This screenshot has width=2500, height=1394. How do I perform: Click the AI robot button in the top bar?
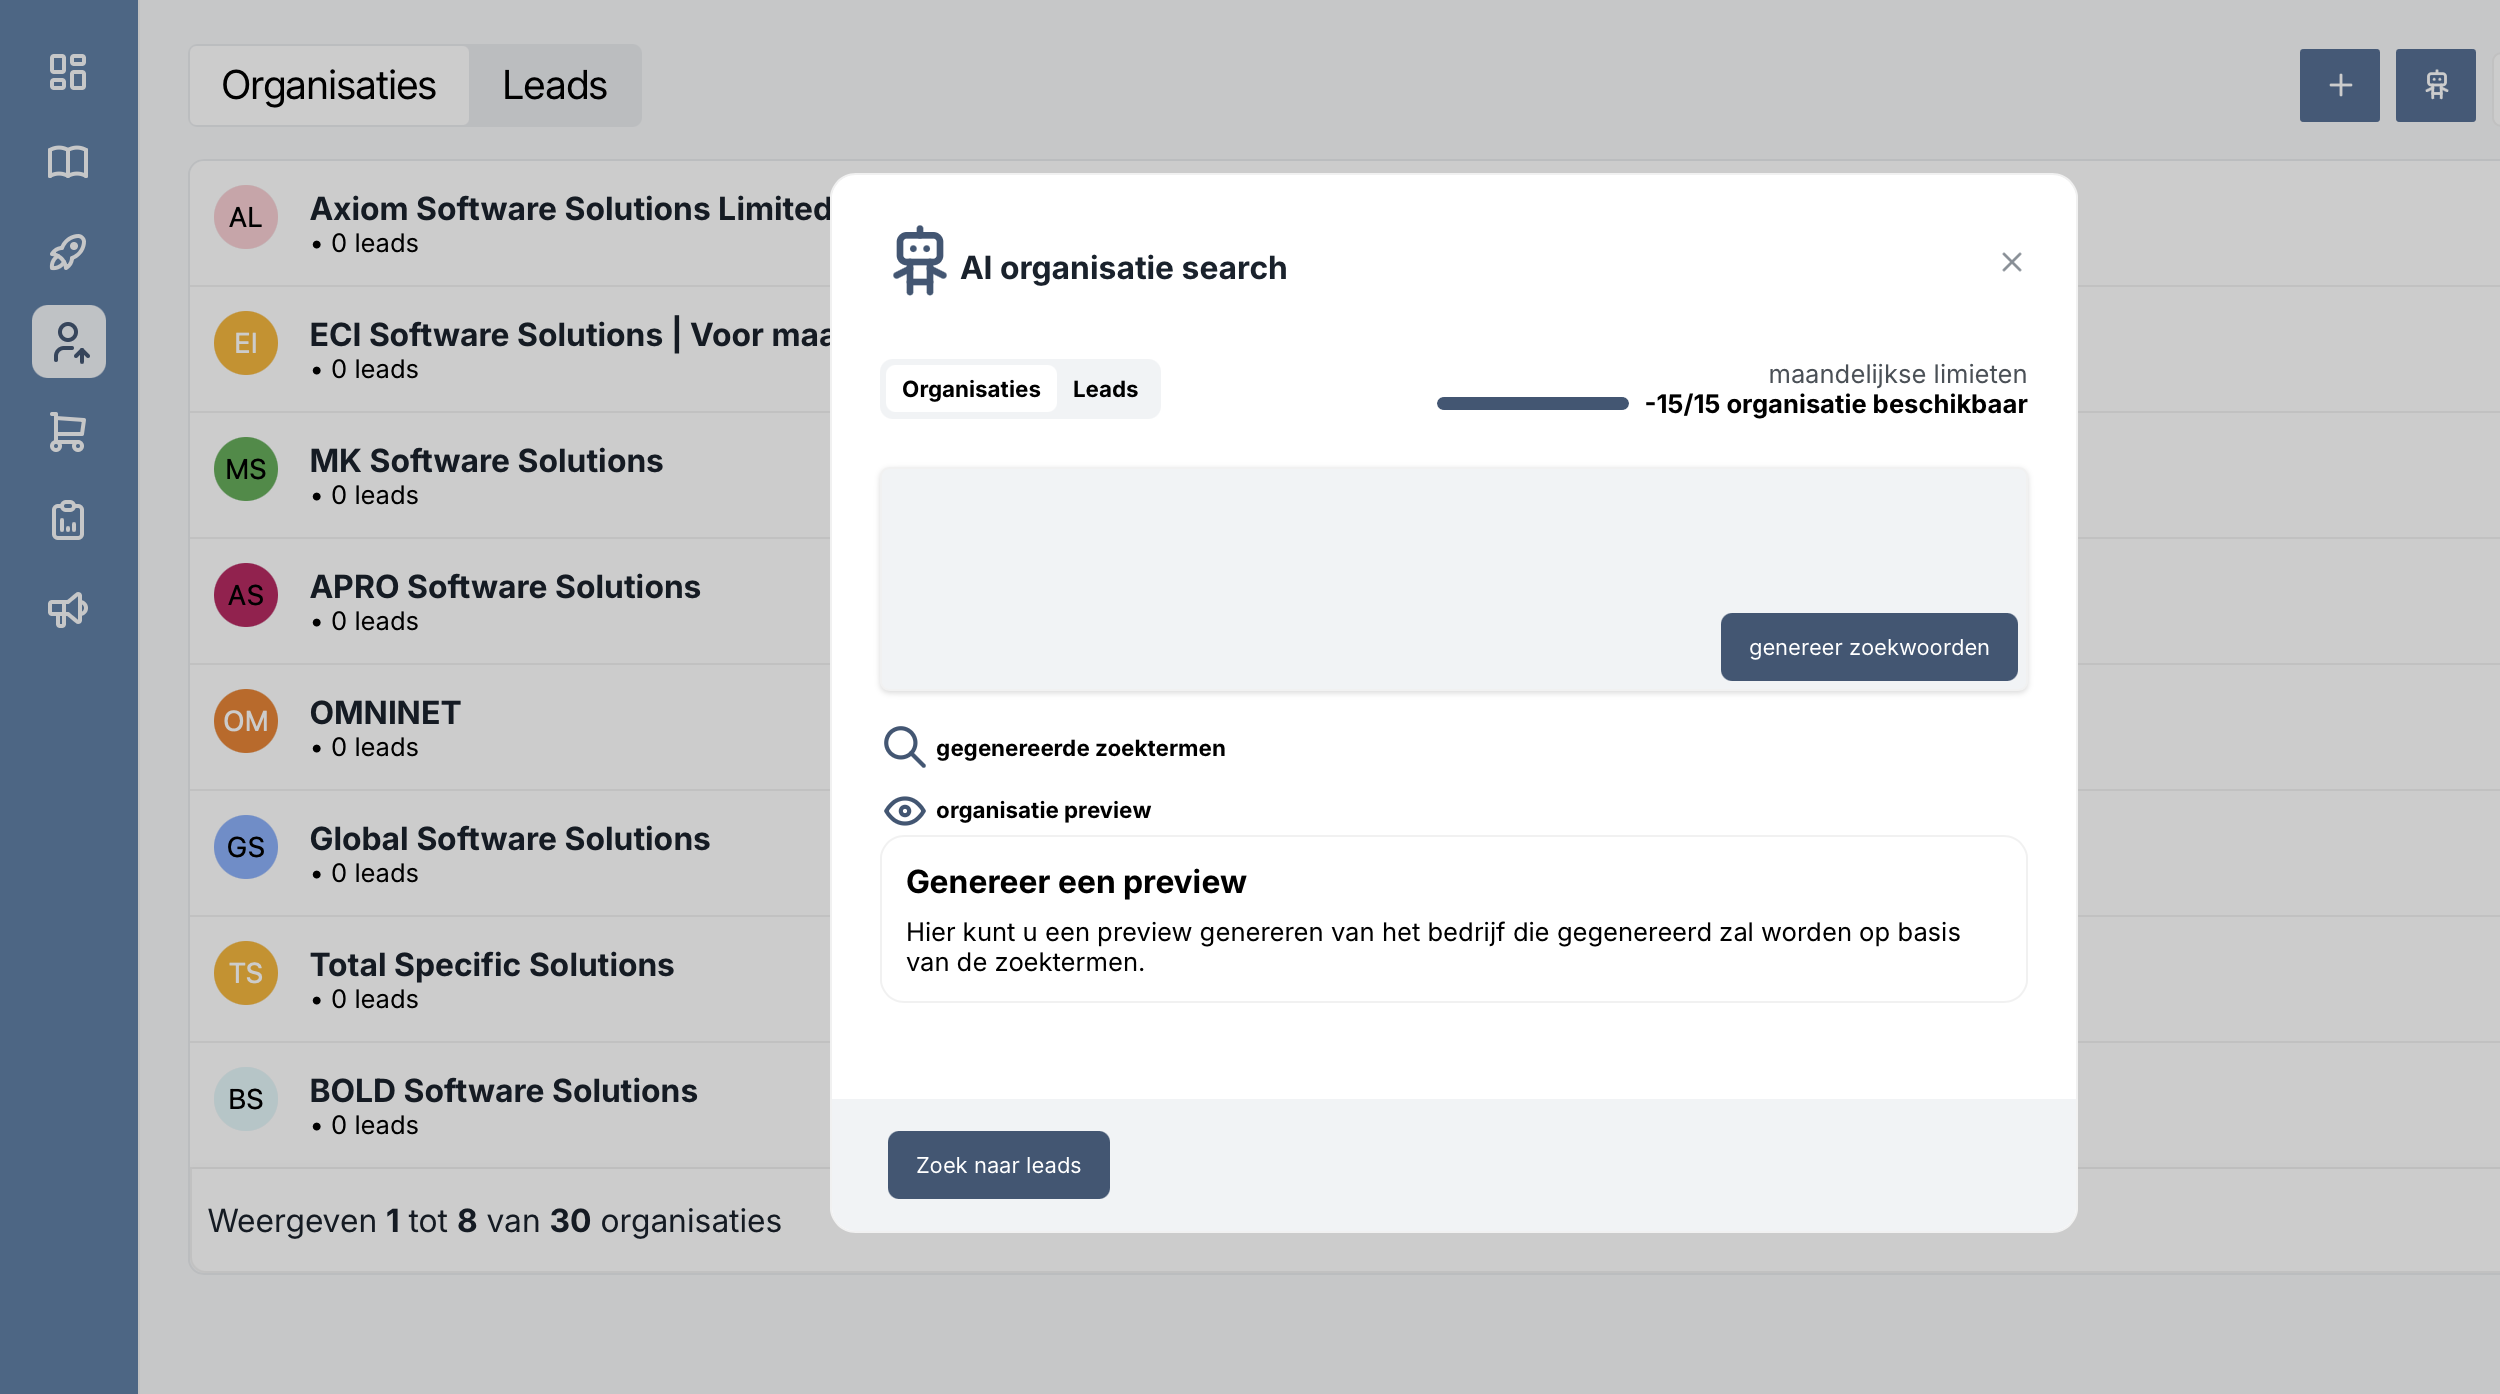[2435, 85]
